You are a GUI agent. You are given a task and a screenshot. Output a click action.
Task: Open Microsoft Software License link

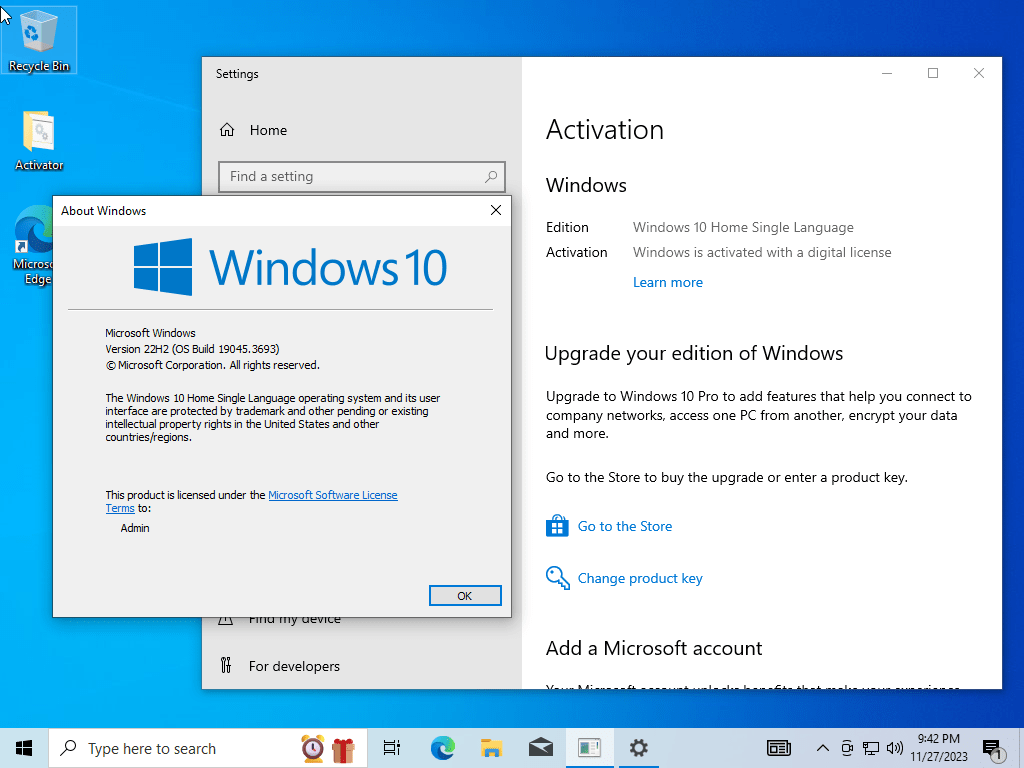click(332, 495)
